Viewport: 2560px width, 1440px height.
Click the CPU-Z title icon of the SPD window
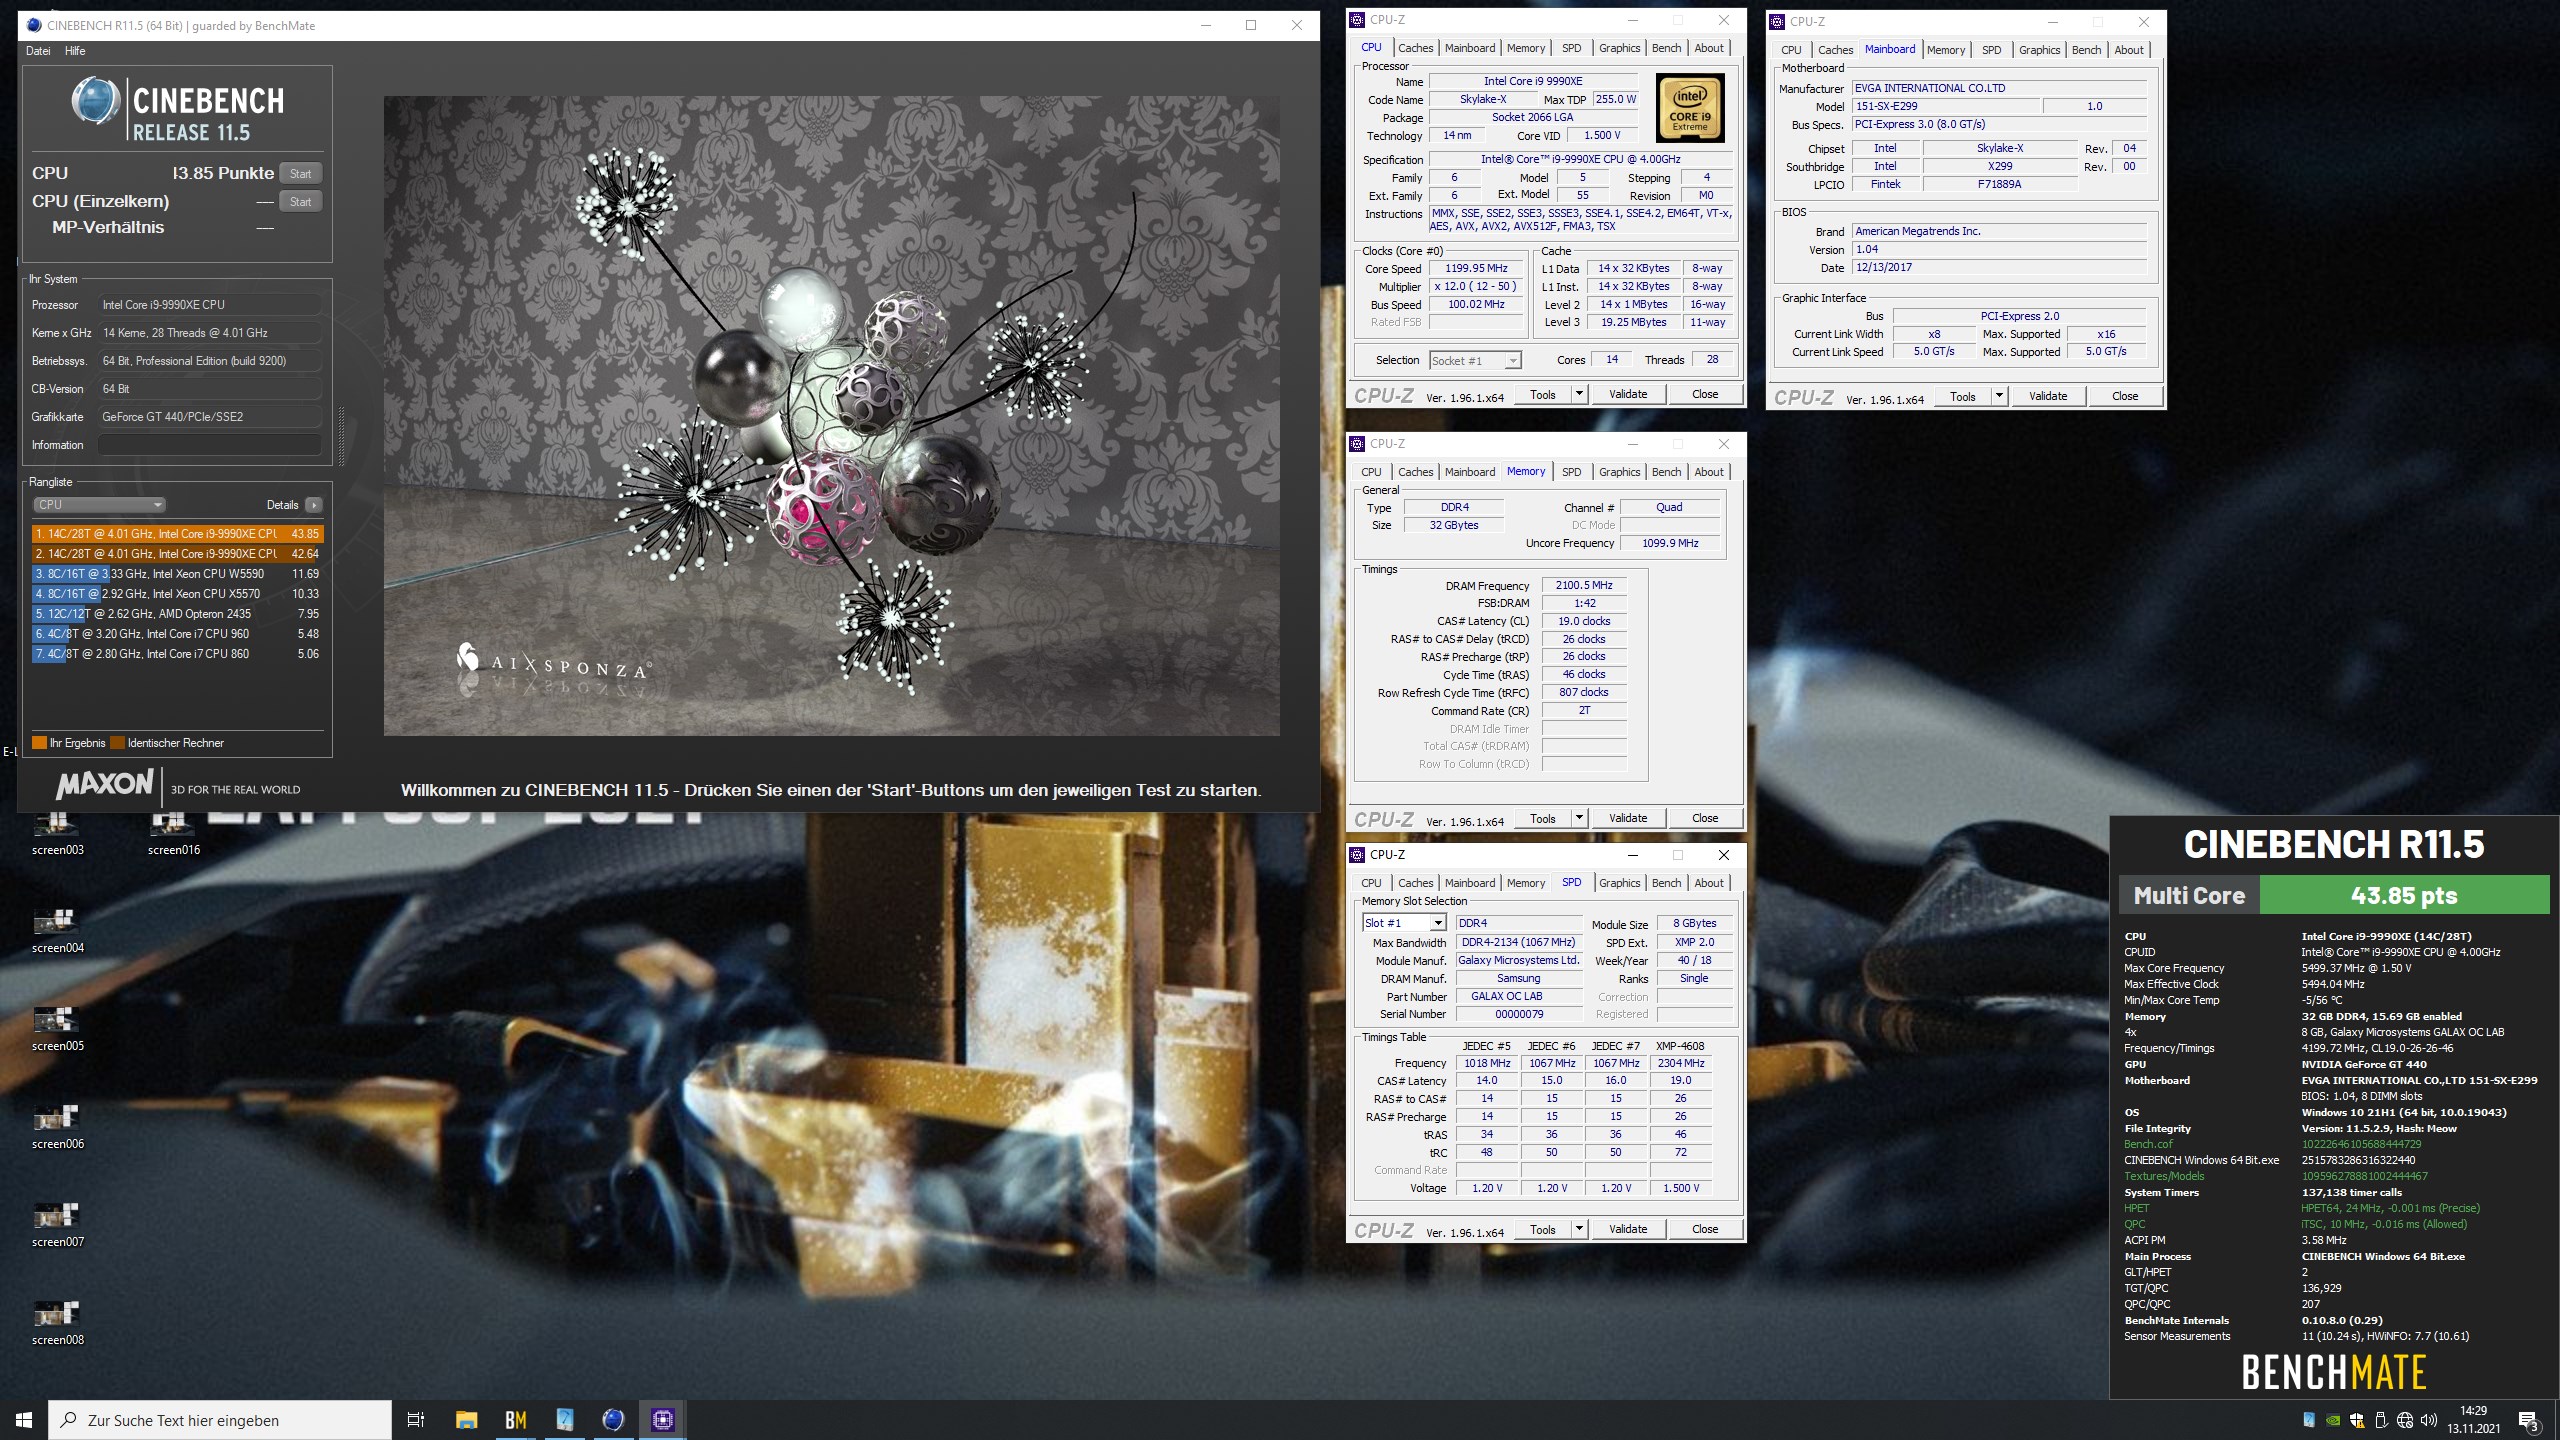click(x=1357, y=854)
